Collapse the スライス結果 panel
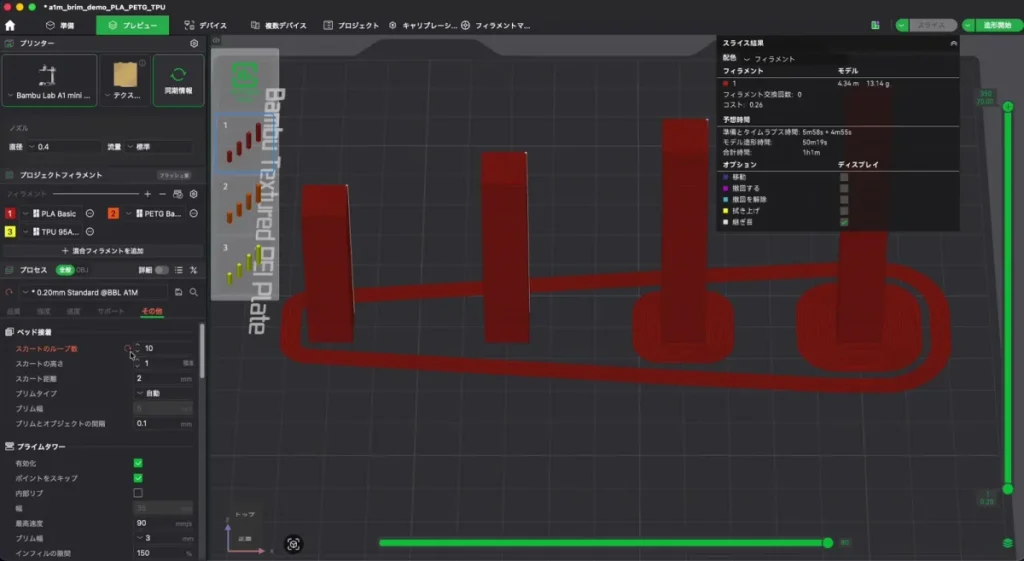The image size is (1024, 561). (953, 43)
